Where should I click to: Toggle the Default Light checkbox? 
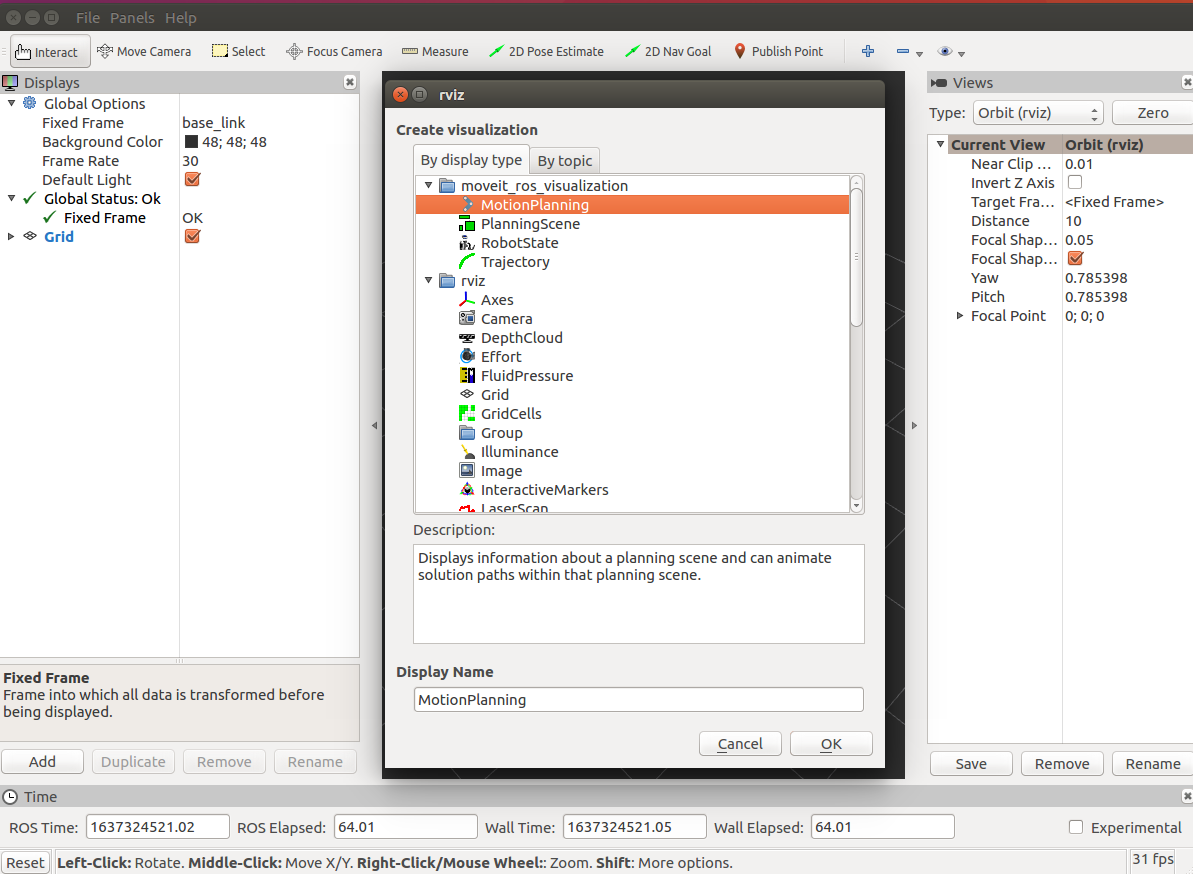coord(192,180)
